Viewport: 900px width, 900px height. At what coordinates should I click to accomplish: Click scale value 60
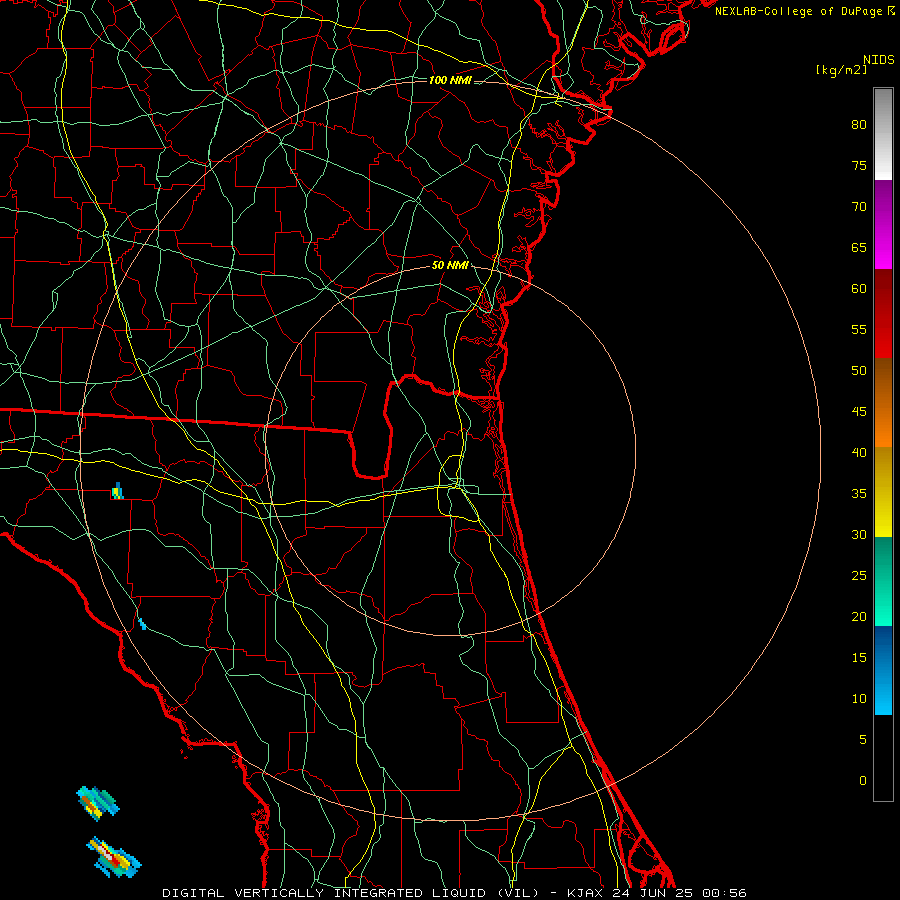click(x=859, y=289)
